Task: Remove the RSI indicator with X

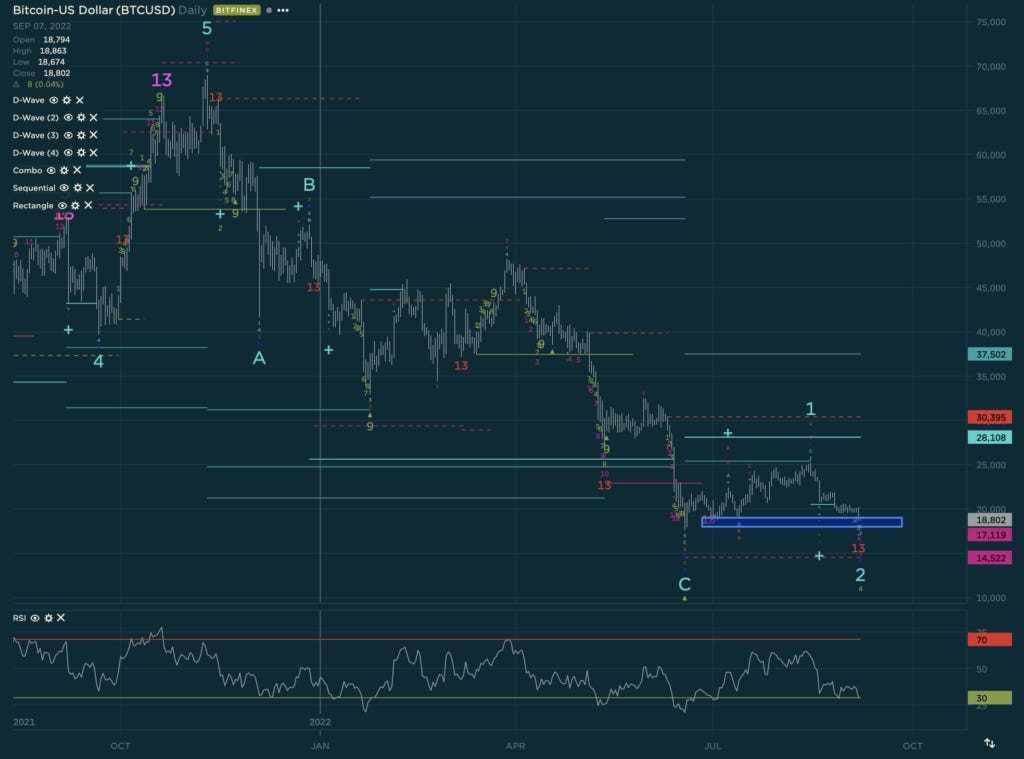Action: (61, 618)
